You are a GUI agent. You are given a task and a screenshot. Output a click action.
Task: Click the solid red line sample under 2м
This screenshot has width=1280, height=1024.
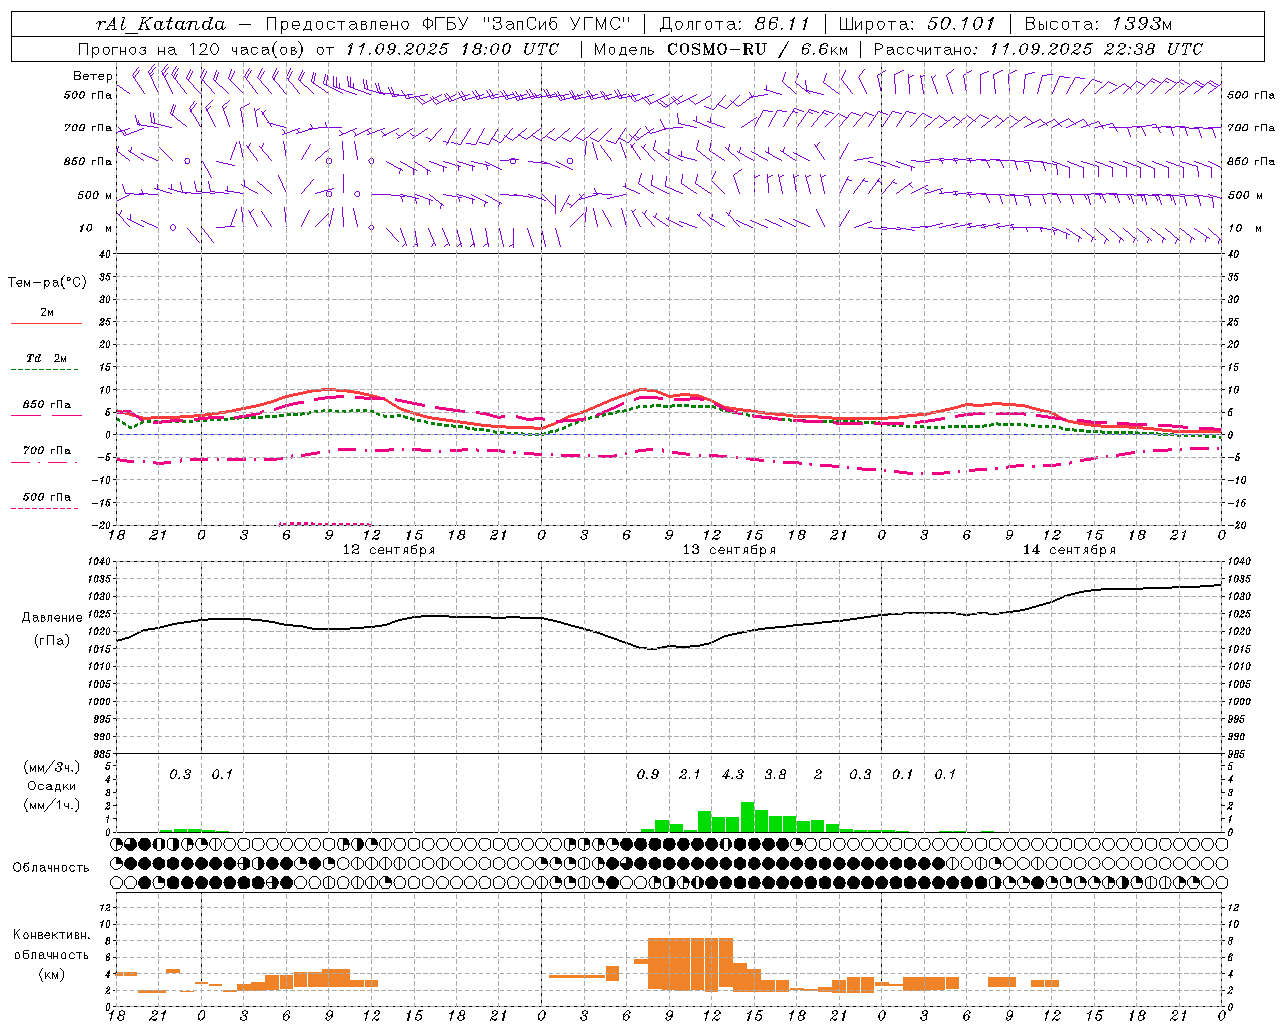pos(46,323)
